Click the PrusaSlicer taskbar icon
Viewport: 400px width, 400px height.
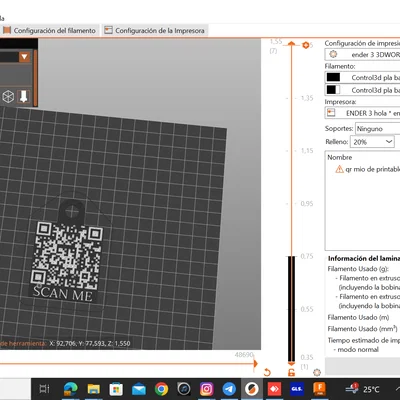(252, 389)
